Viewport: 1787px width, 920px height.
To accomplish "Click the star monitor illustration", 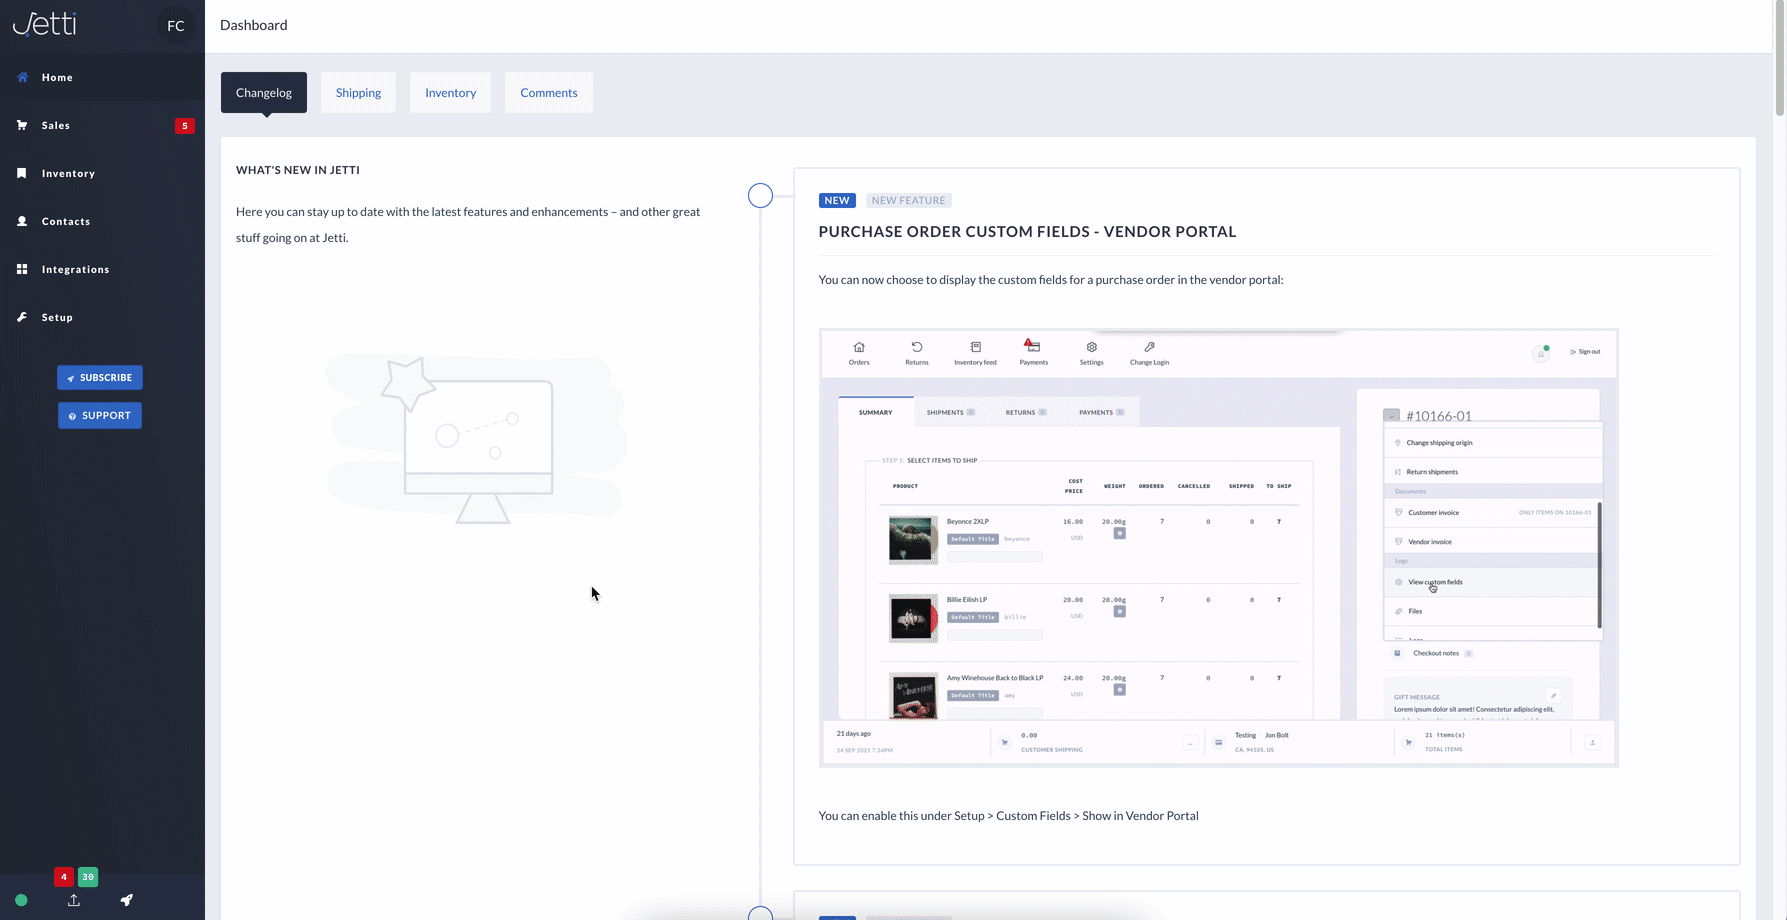I will pos(476,438).
